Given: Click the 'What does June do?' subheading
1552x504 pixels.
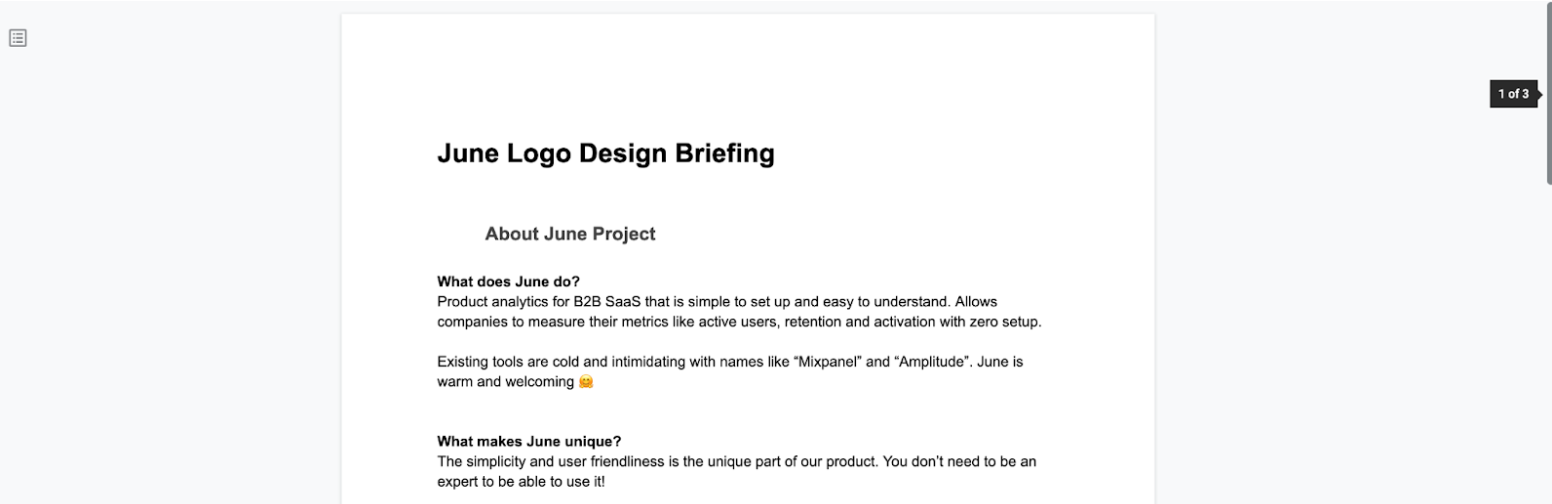Looking at the screenshot, I should click(508, 282).
